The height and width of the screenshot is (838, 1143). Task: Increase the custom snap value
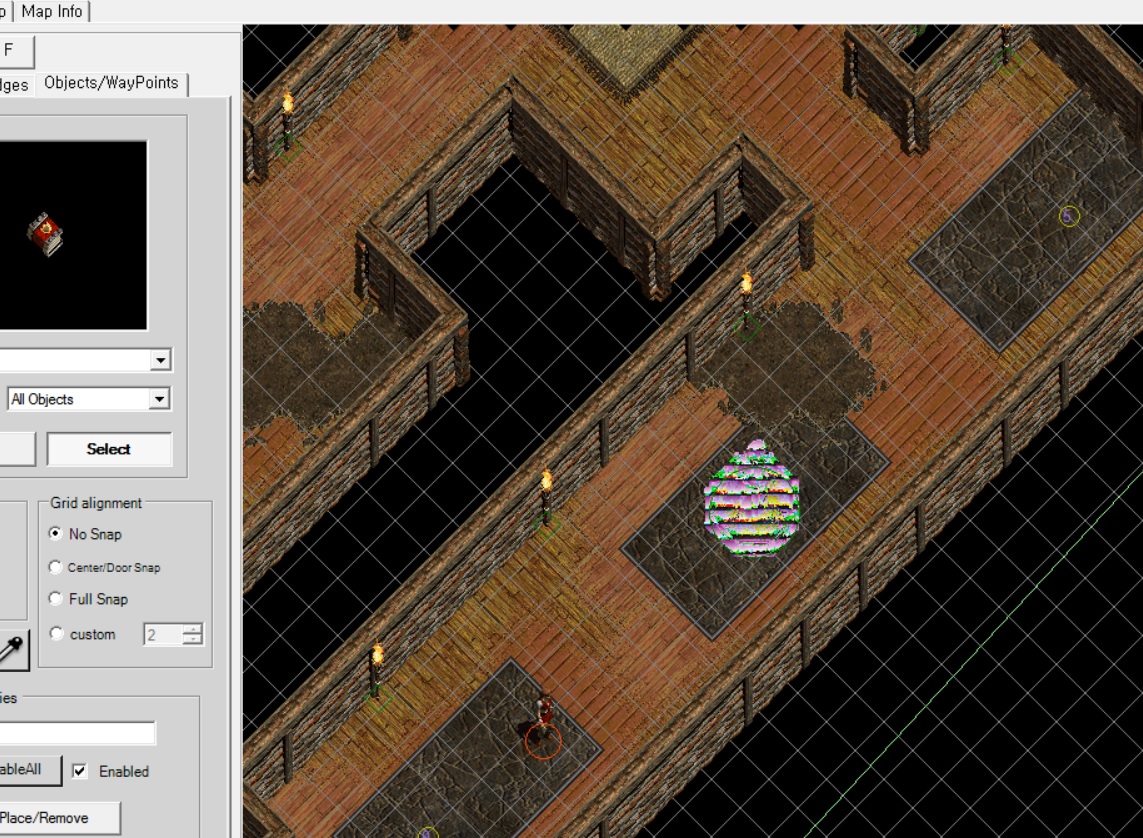[192, 629]
